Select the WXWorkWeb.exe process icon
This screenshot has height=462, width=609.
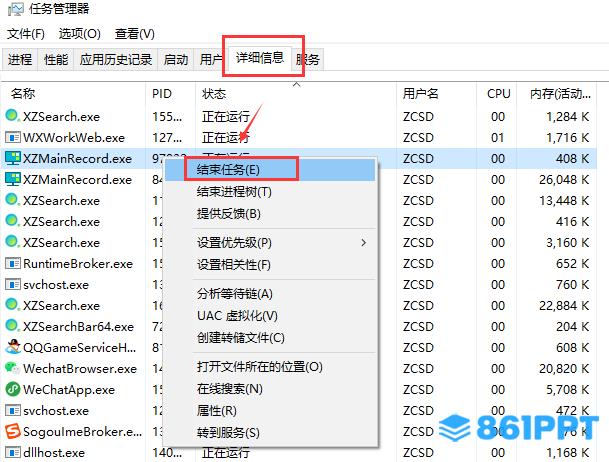click(x=12, y=137)
